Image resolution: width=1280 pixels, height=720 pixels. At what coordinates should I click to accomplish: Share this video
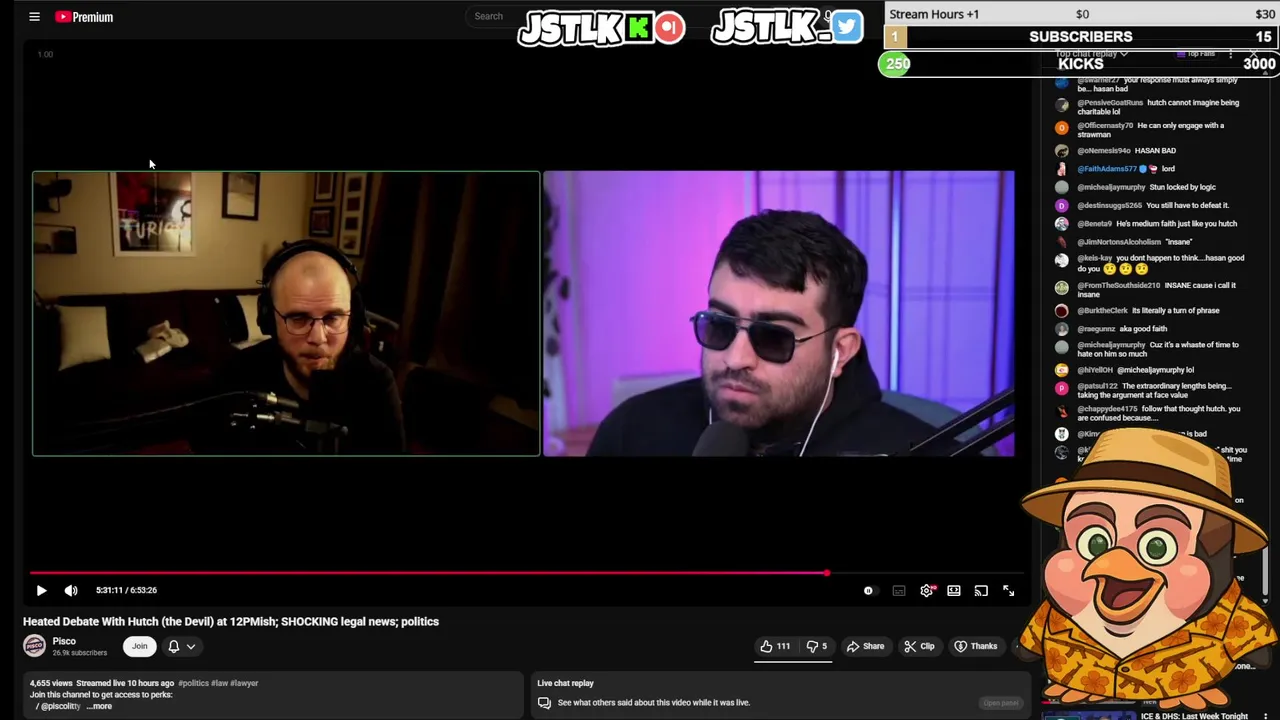click(866, 646)
